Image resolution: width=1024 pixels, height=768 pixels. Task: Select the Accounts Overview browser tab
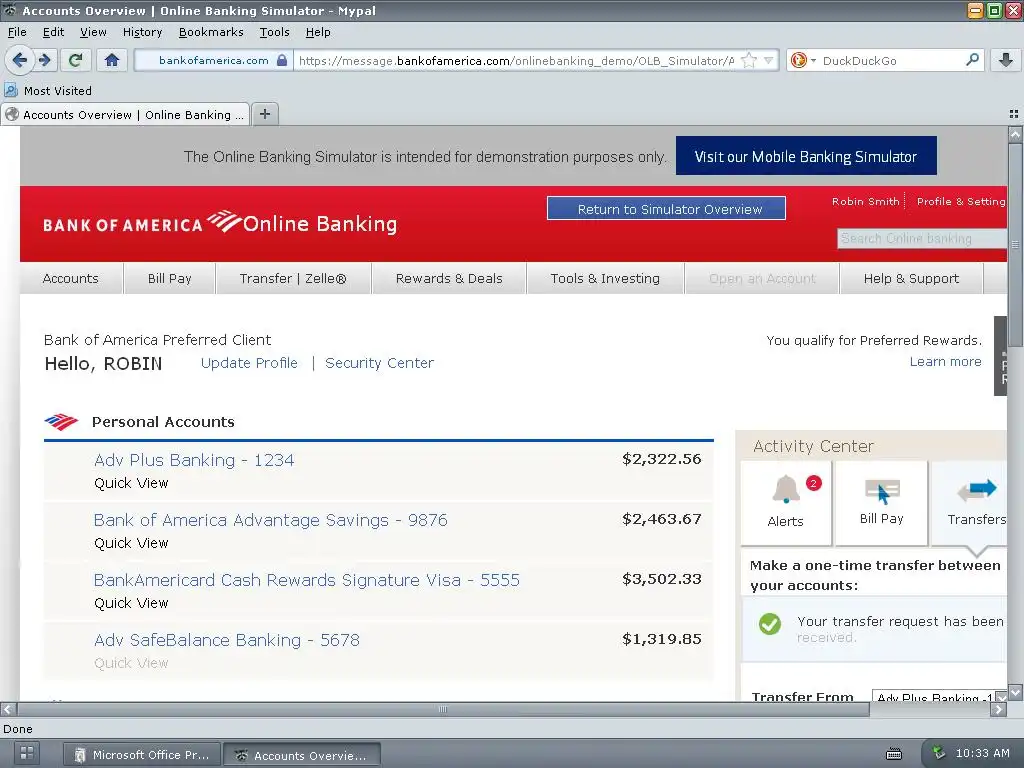coord(125,114)
